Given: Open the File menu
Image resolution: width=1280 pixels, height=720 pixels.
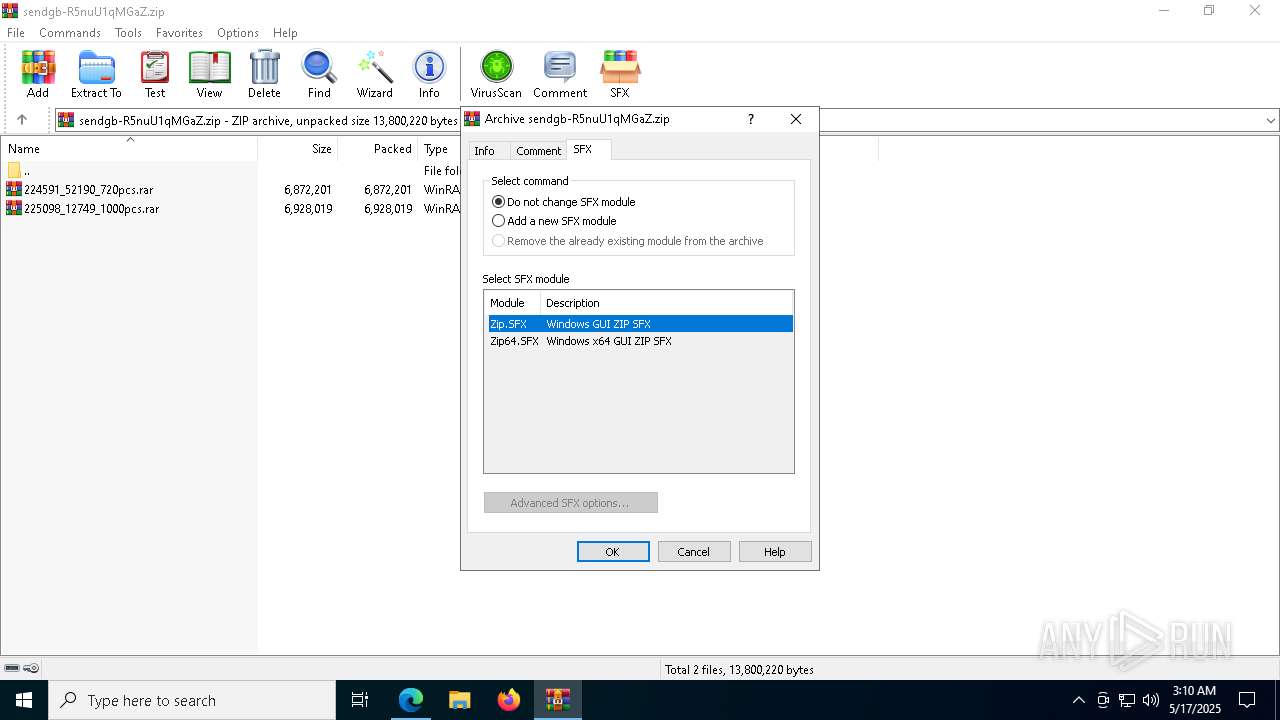Looking at the screenshot, I should tap(16, 33).
